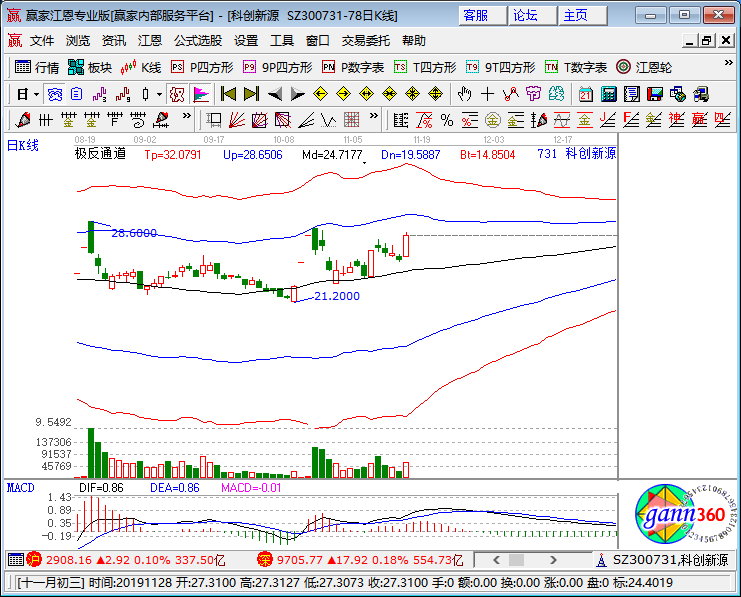This screenshot has width=741, height=597.
Task: Open the 9P四方形 tool
Action: [x=277, y=68]
